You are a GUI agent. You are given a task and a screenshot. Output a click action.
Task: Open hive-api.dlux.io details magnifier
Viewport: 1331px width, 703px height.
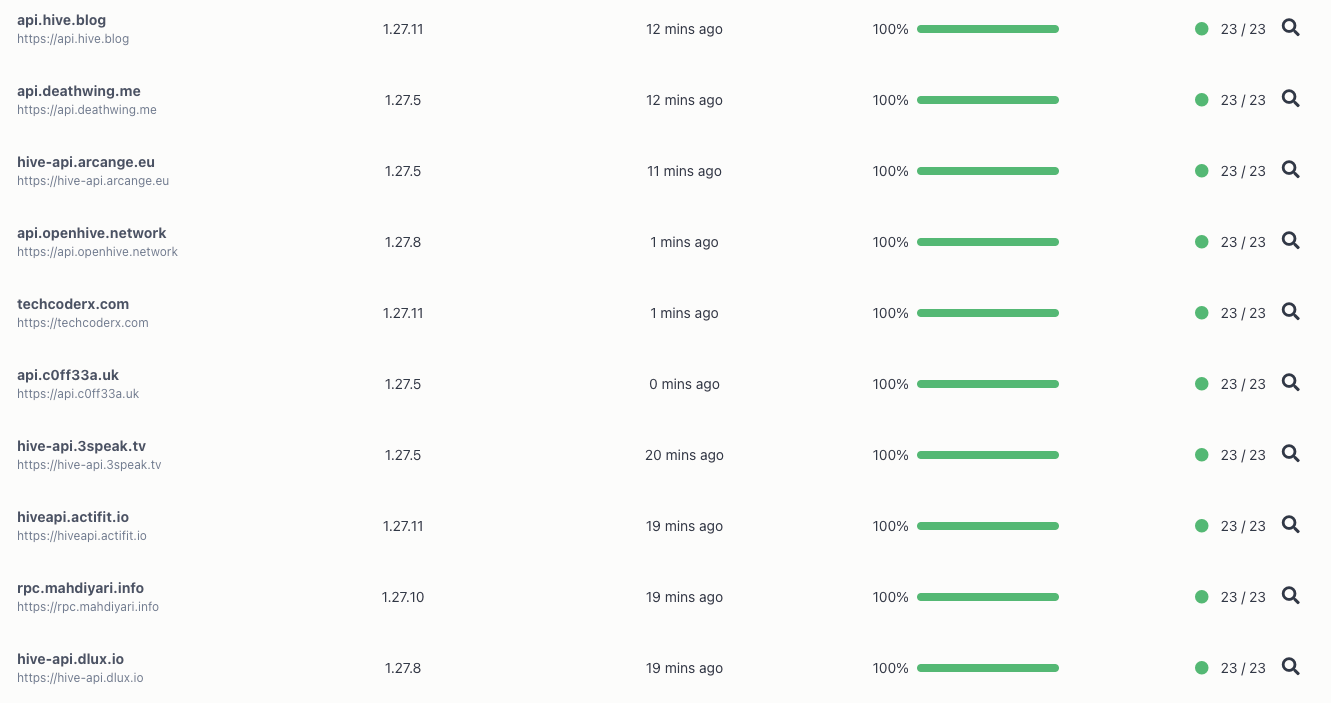(x=1291, y=667)
